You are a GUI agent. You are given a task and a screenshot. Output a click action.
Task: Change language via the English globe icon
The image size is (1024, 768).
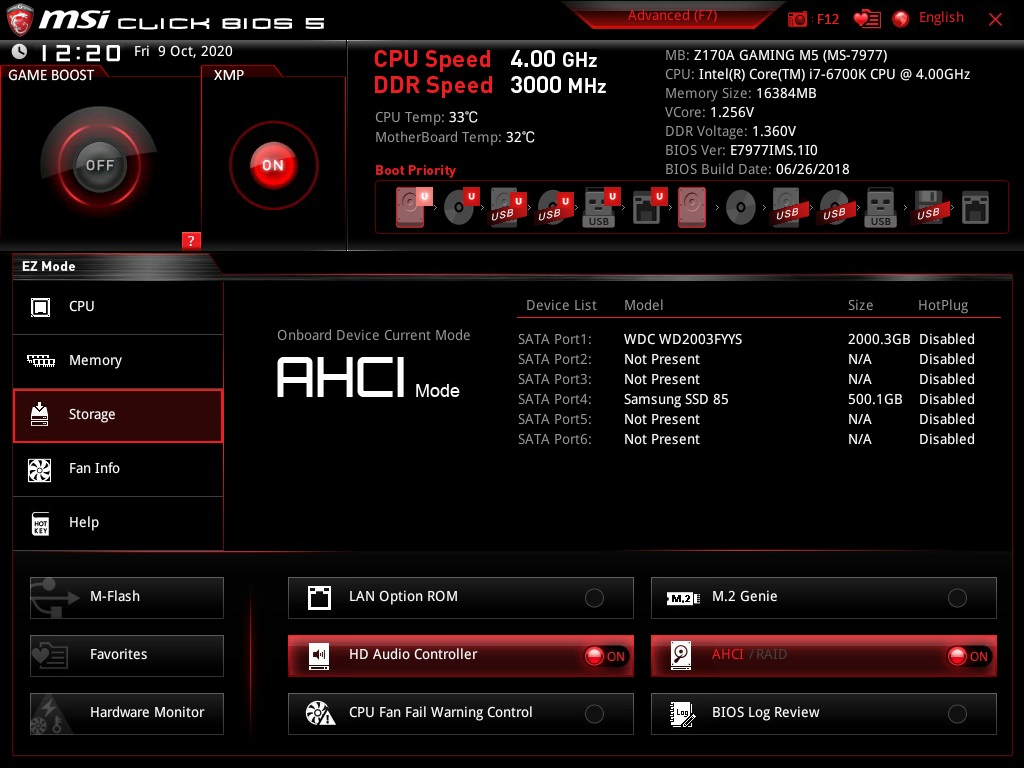901,19
